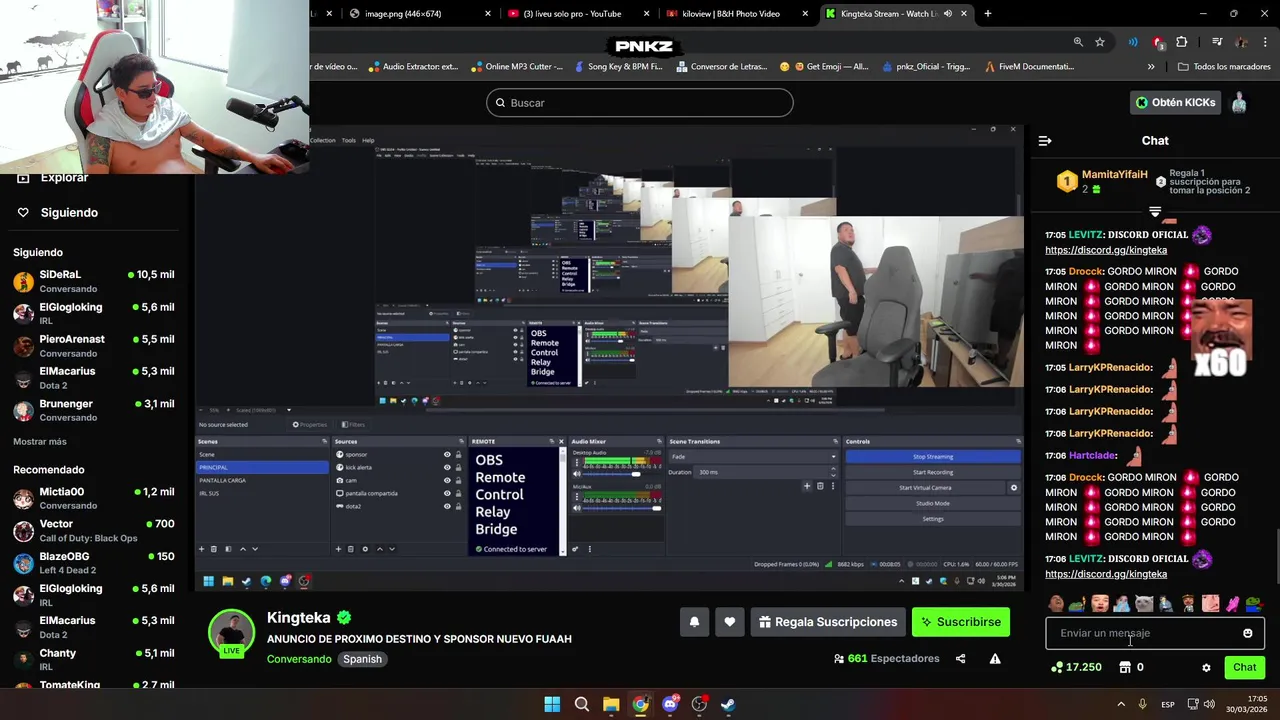The width and height of the screenshot is (1280, 720).
Task: Bookmark this page with the star icon
Action: 1100,42
